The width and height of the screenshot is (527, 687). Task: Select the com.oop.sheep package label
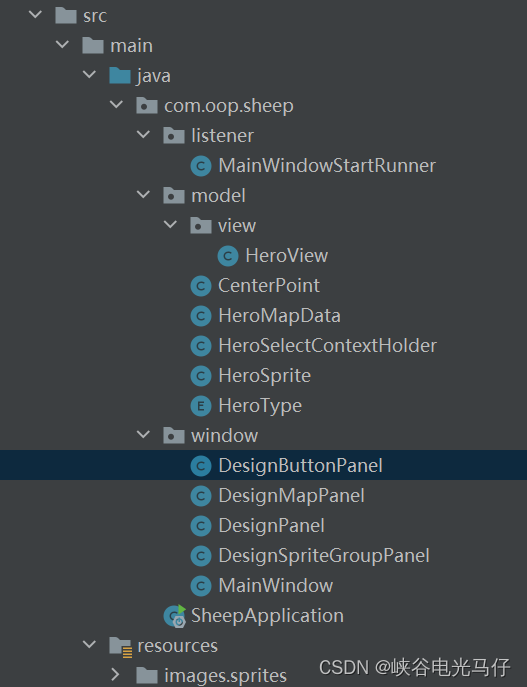229,106
